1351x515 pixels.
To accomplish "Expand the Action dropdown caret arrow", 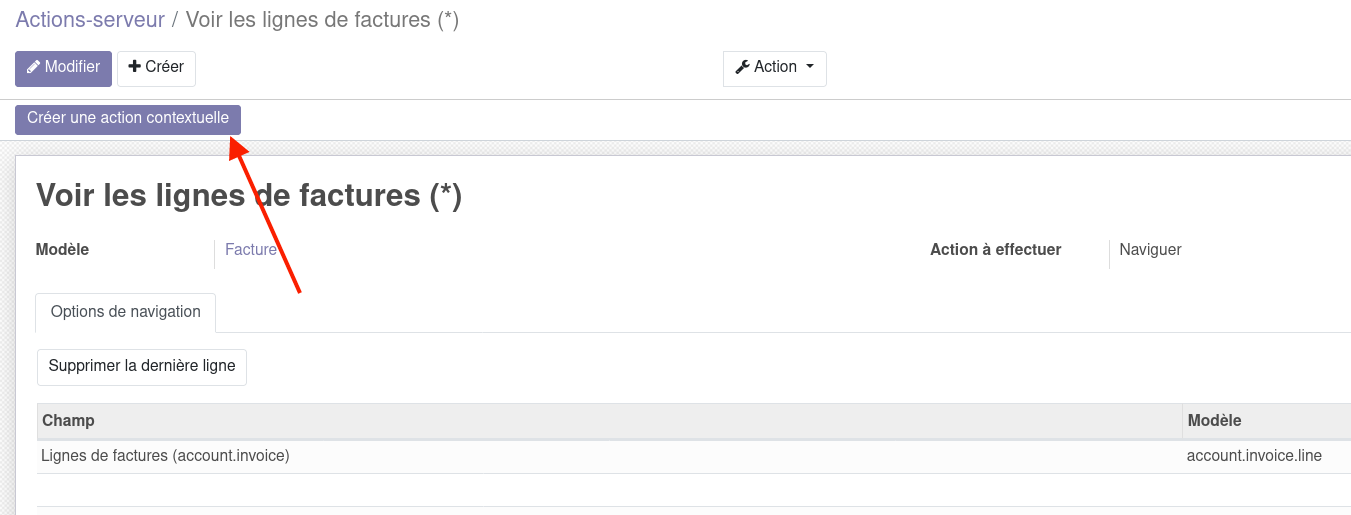I will click(x=809, y=67).
